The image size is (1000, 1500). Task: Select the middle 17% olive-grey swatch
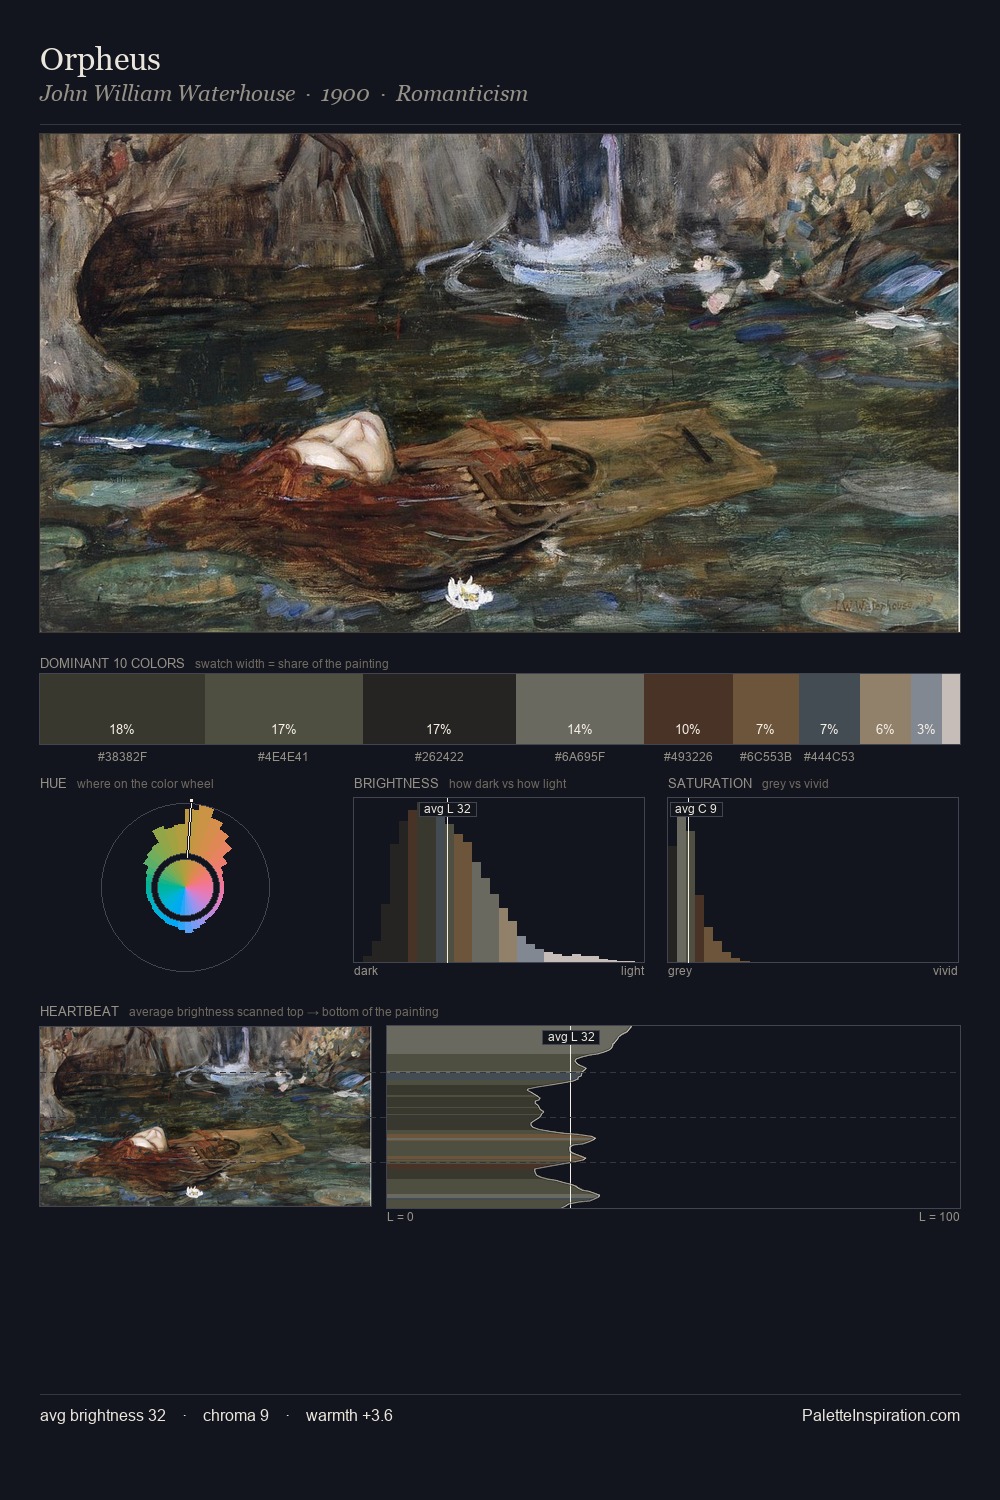284,709
